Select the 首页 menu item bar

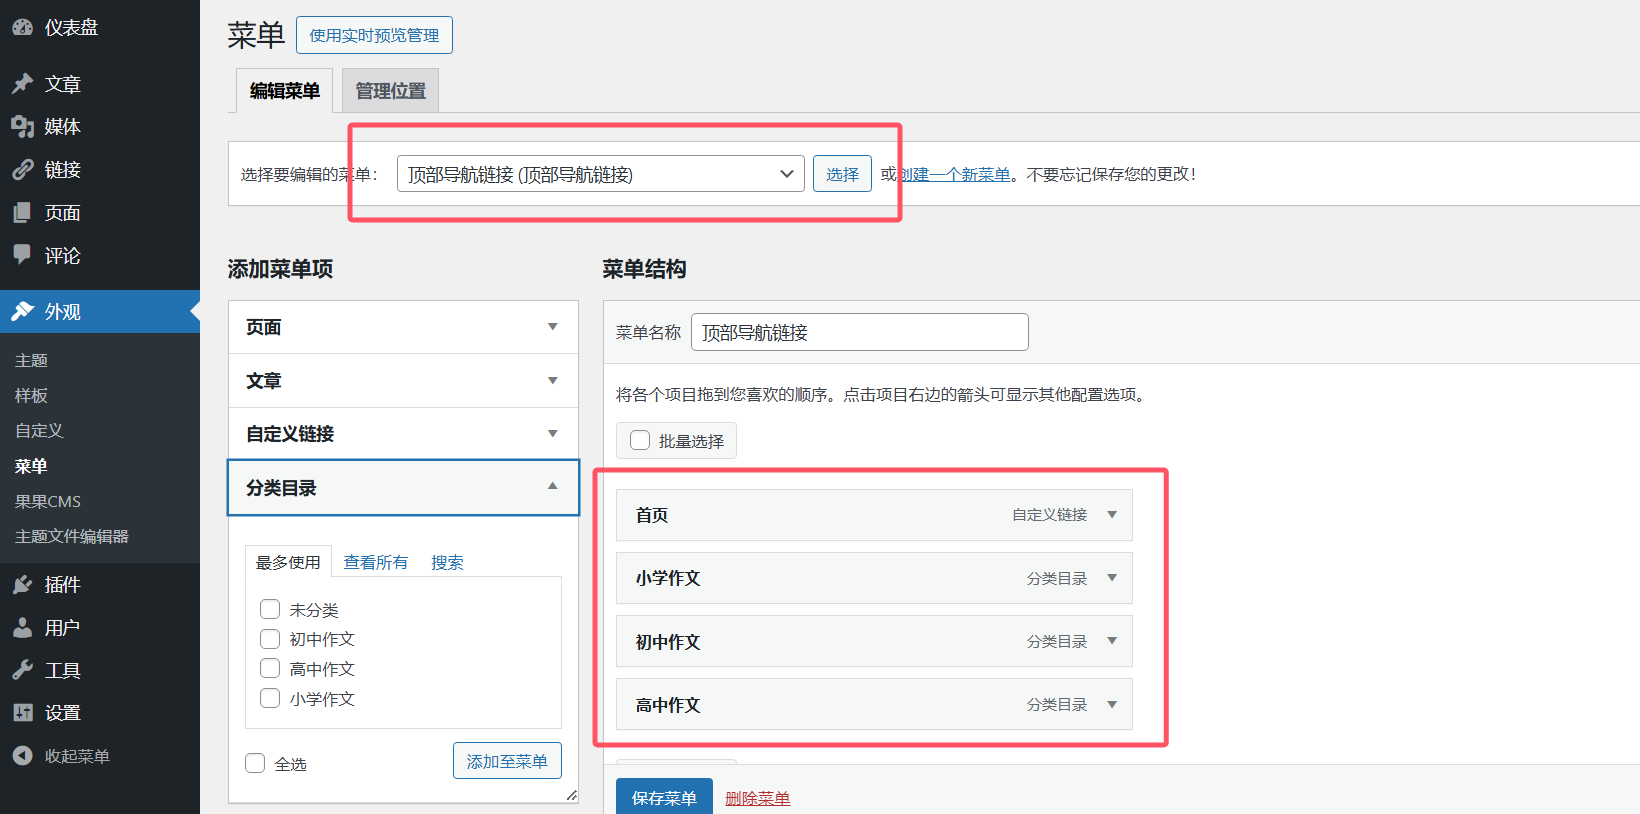pos(874,515)
